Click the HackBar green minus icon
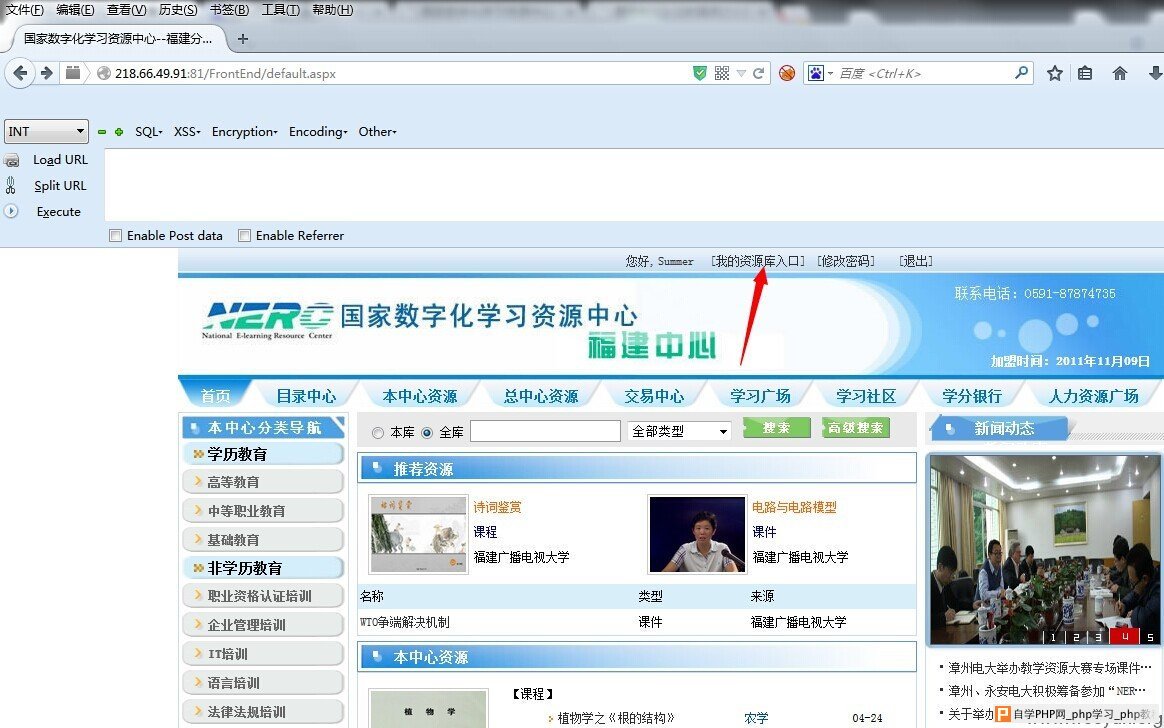This screenshot has height=728, width=1164. 102,132
